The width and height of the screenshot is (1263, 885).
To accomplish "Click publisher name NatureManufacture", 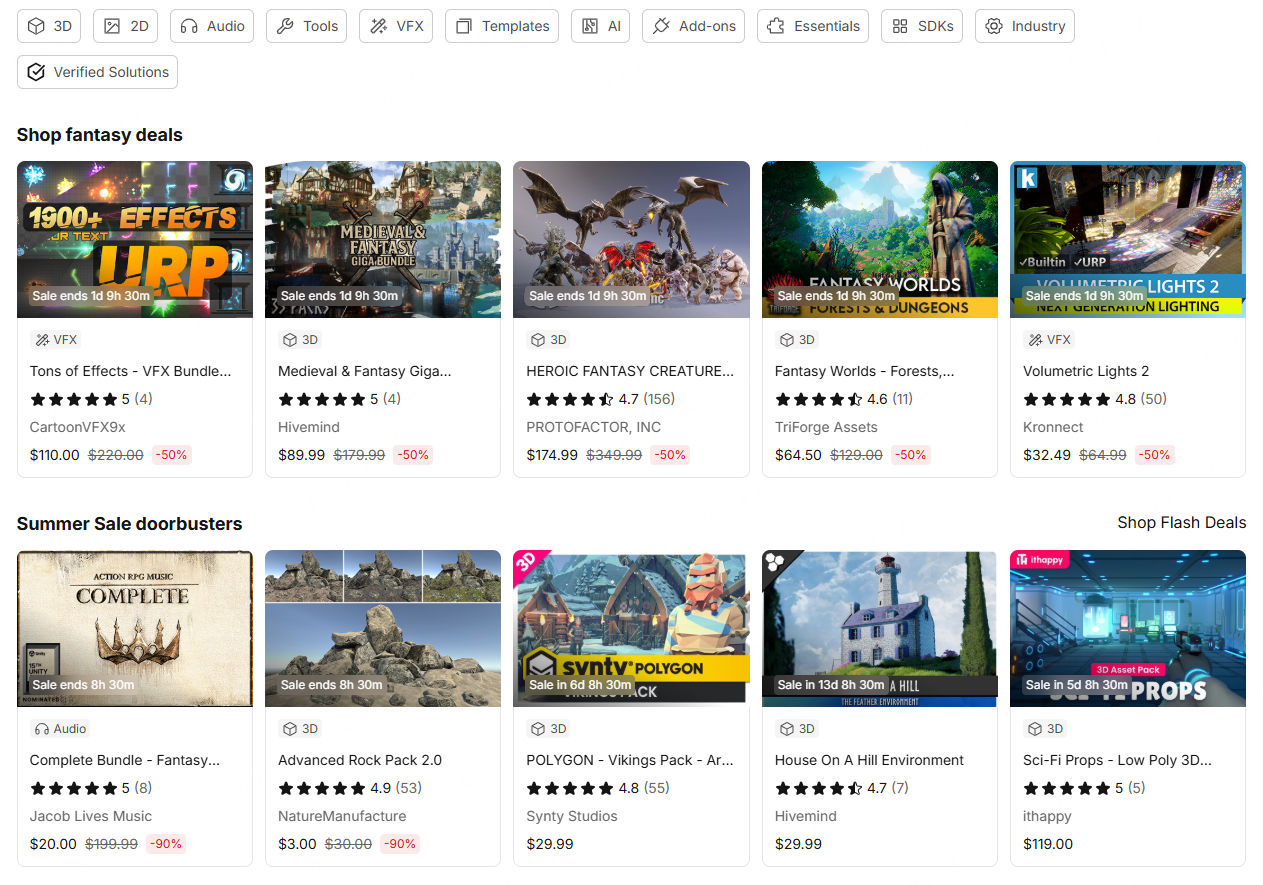I will [342, 816].
